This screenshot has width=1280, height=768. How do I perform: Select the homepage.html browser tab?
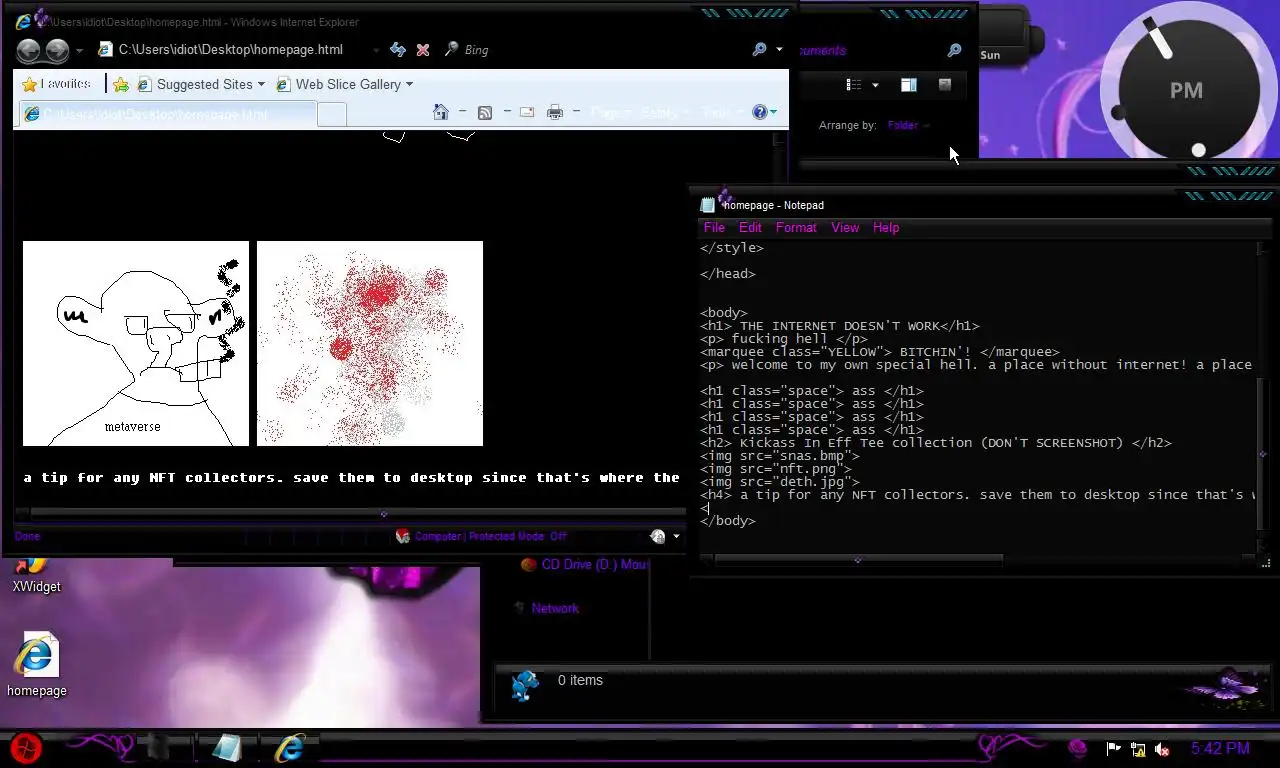point(166,114)
